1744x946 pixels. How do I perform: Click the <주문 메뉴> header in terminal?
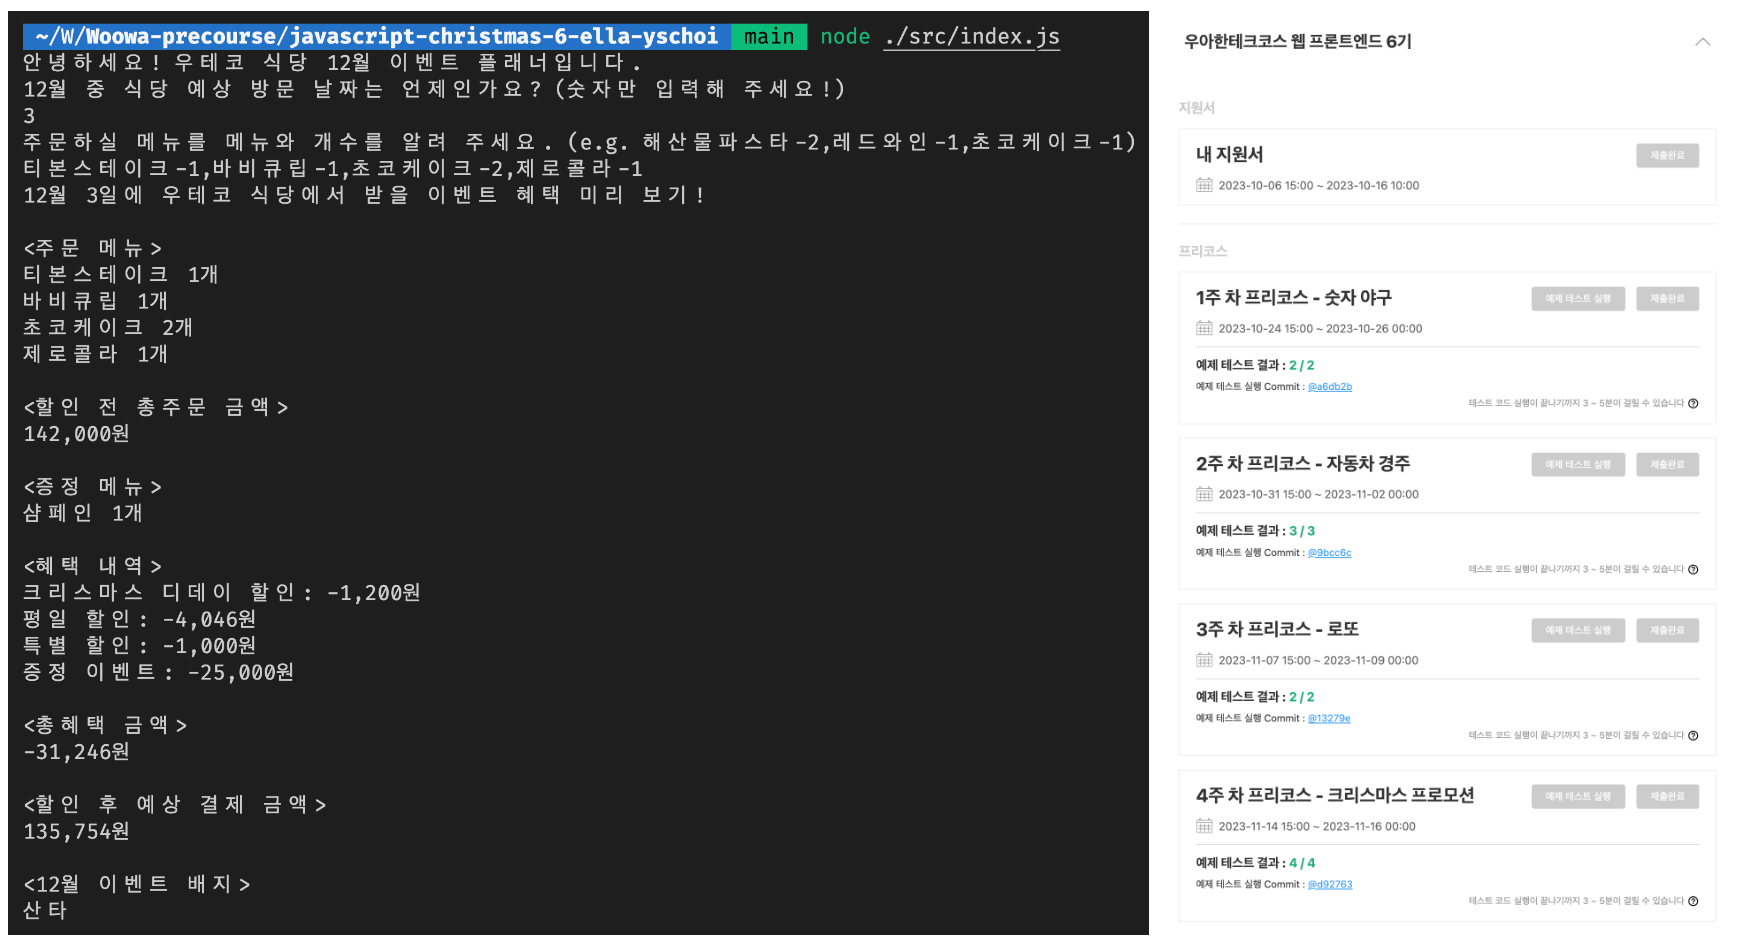[92, 248]
